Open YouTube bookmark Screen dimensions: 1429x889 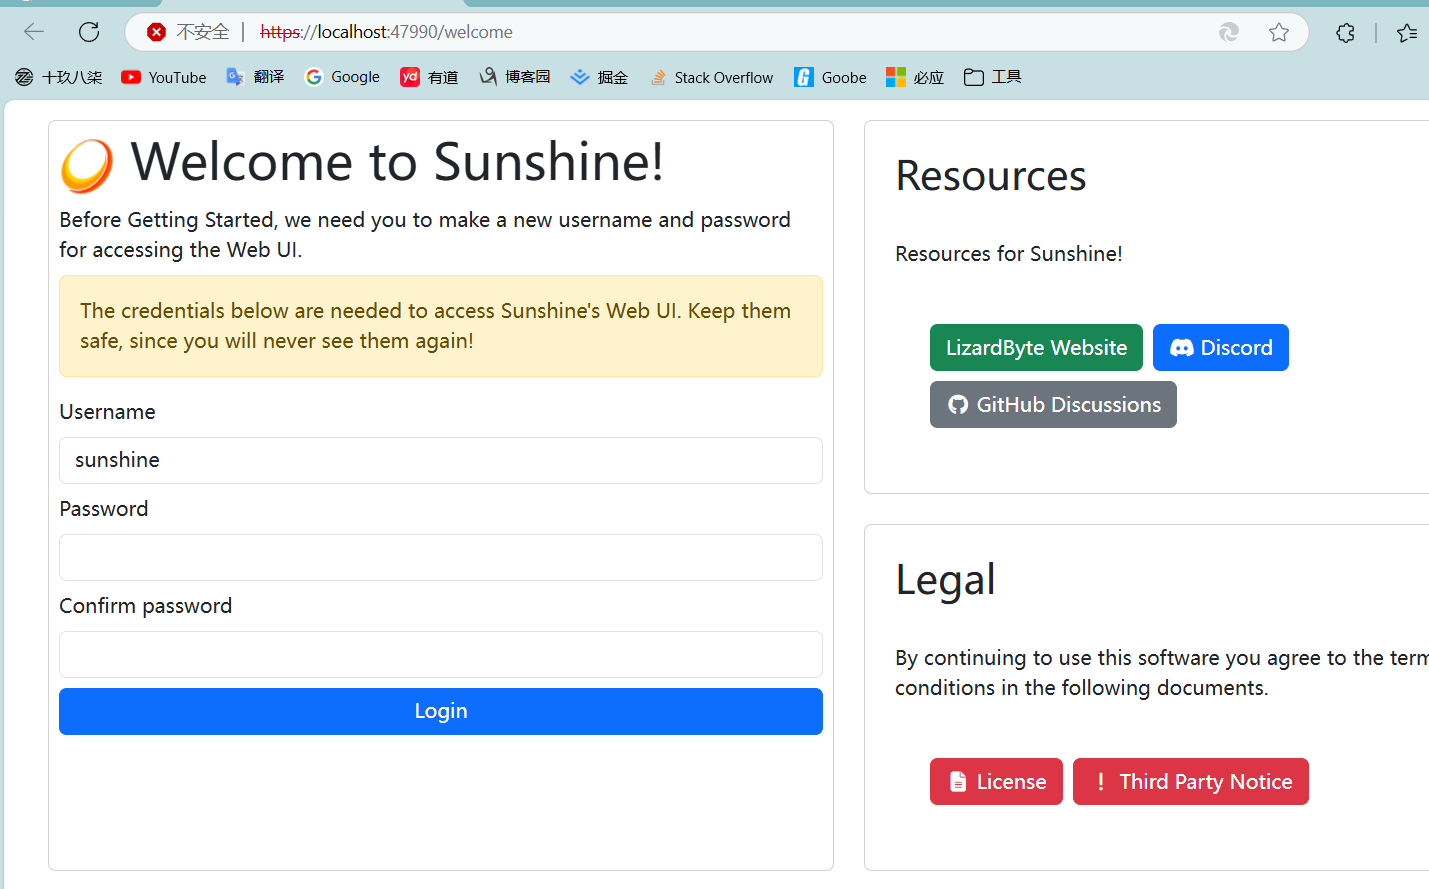pyautogui.click(x=164, y=77)
